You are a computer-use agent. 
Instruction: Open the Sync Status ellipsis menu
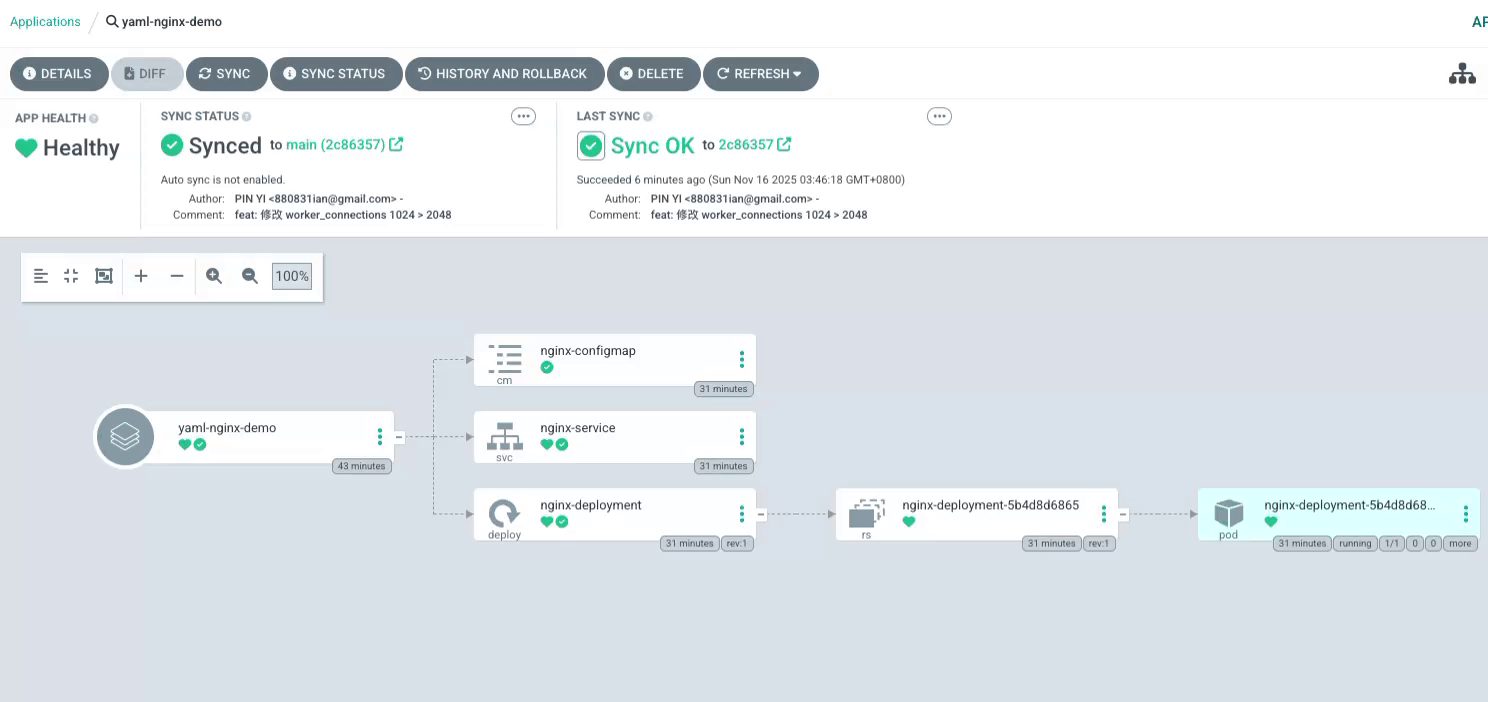(x=523, y=116)
